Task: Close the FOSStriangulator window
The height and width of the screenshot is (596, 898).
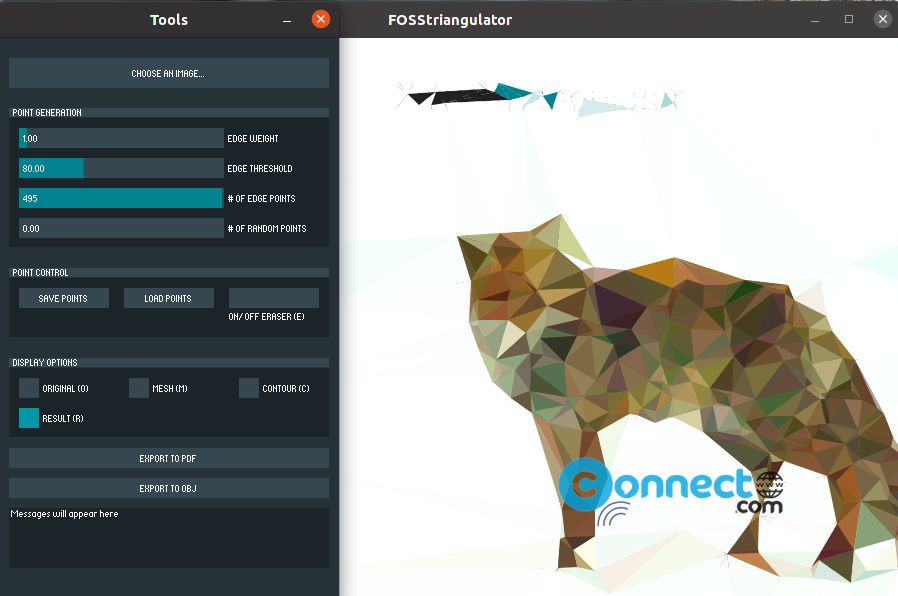Action: point(883,19)
